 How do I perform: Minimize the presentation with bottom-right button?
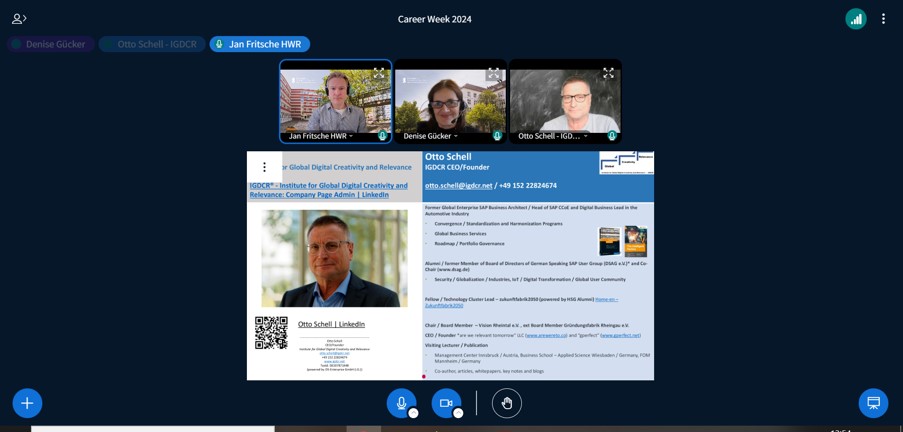tap(873, 403)
